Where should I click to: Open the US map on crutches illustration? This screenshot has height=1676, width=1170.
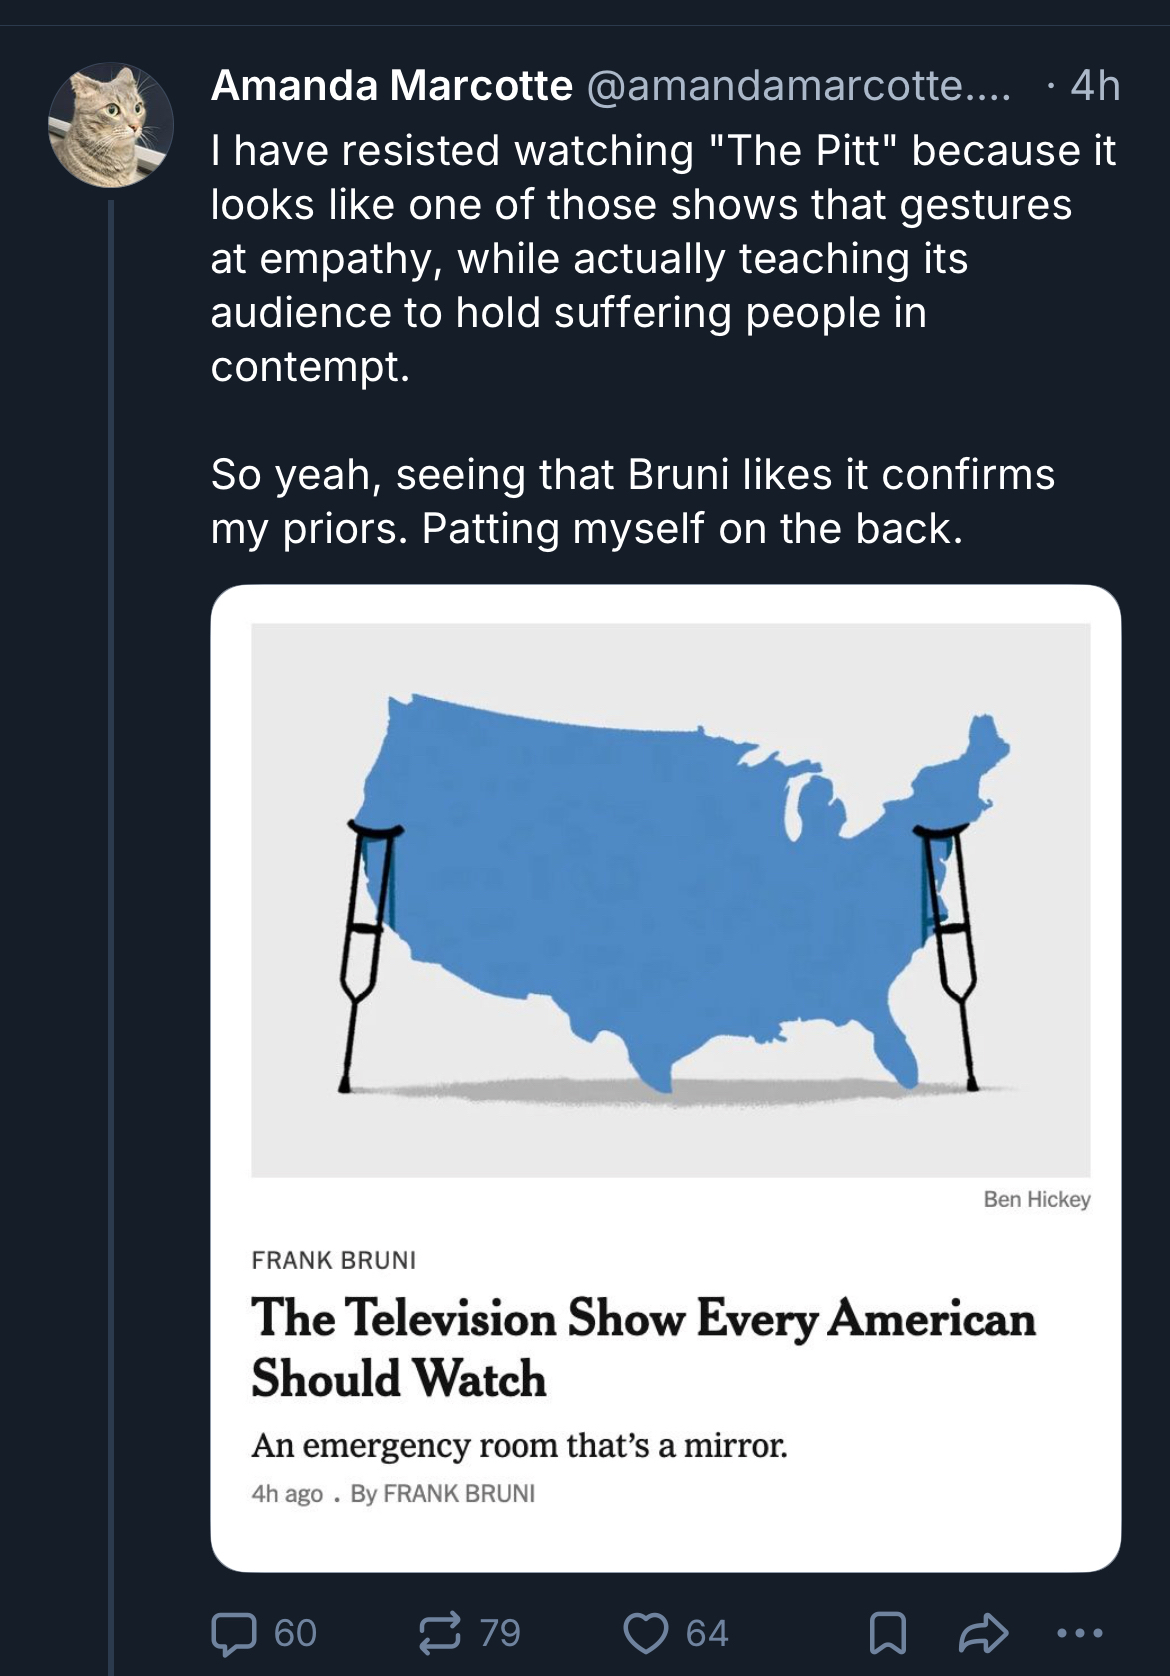pos(670,899)
